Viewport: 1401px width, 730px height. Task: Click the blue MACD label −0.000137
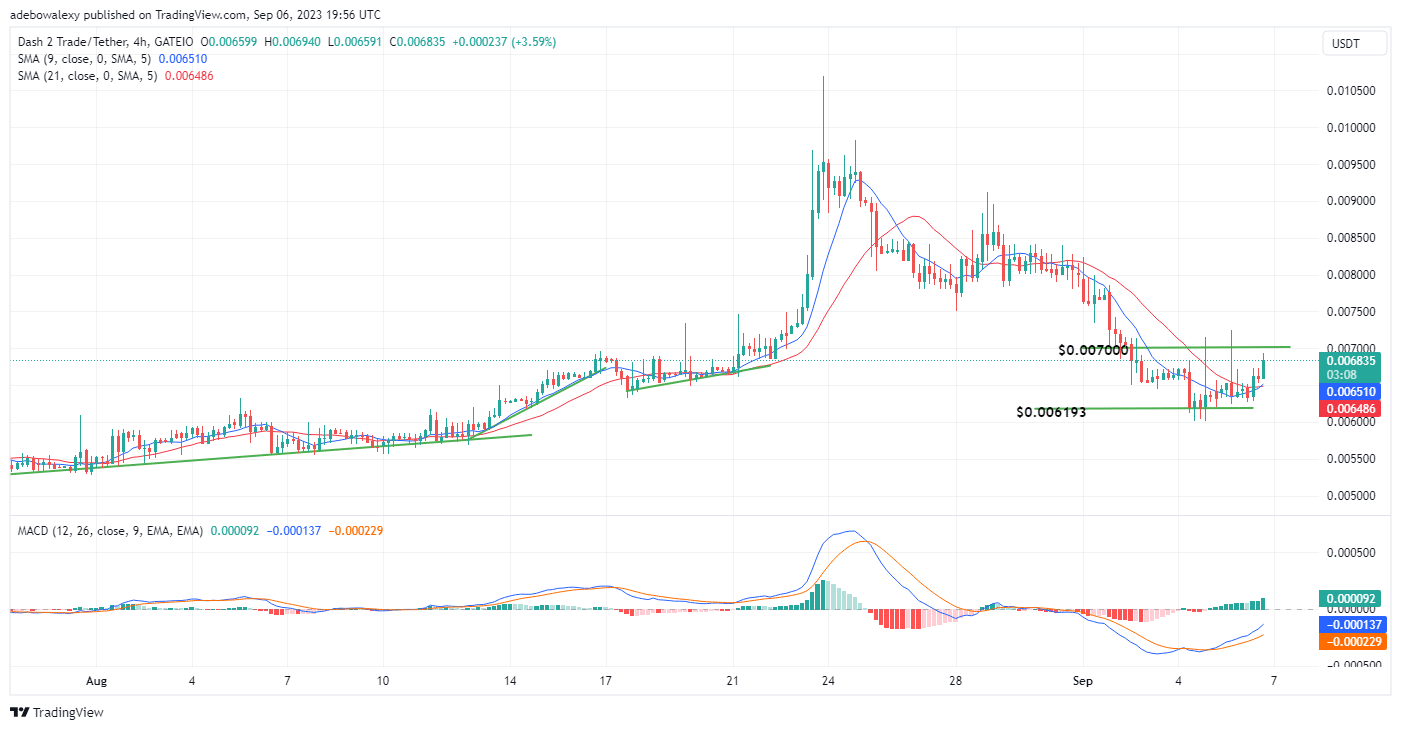tap(1352, 623)
